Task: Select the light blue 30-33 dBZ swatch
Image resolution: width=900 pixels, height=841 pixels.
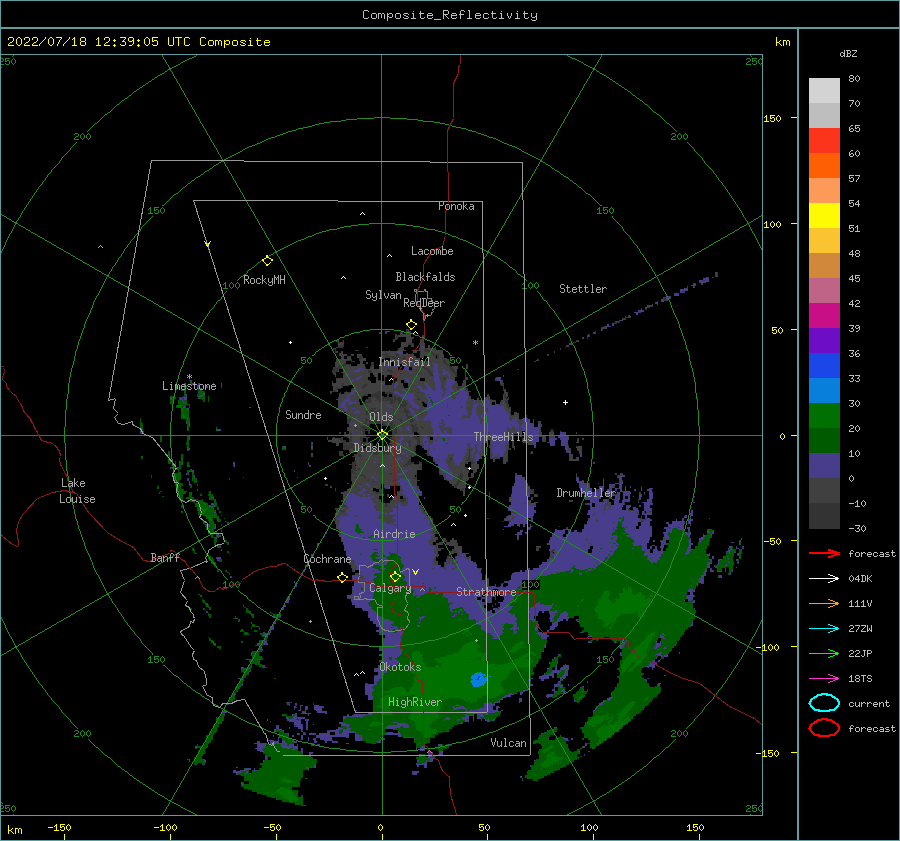Action: (824, 390)
